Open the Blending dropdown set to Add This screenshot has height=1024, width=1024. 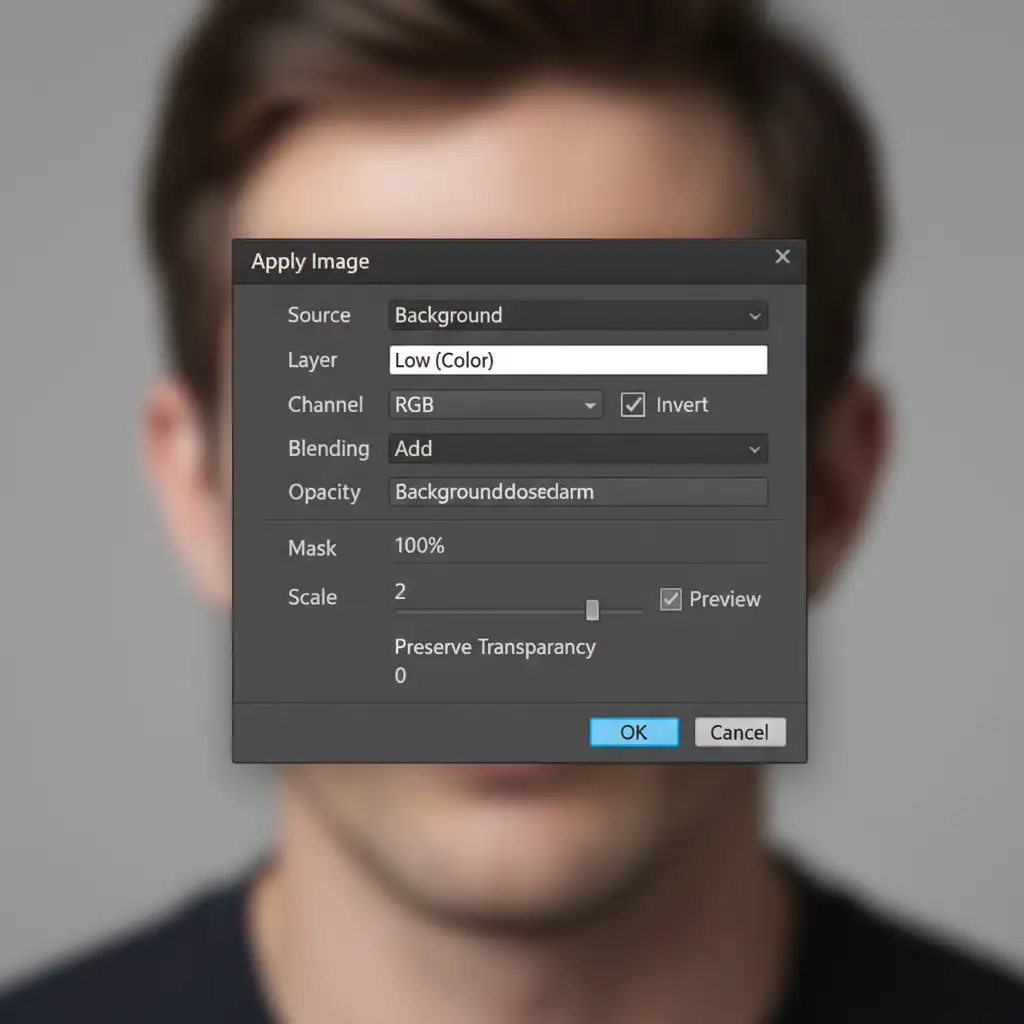pyautogui.click(x=577, y=449)
